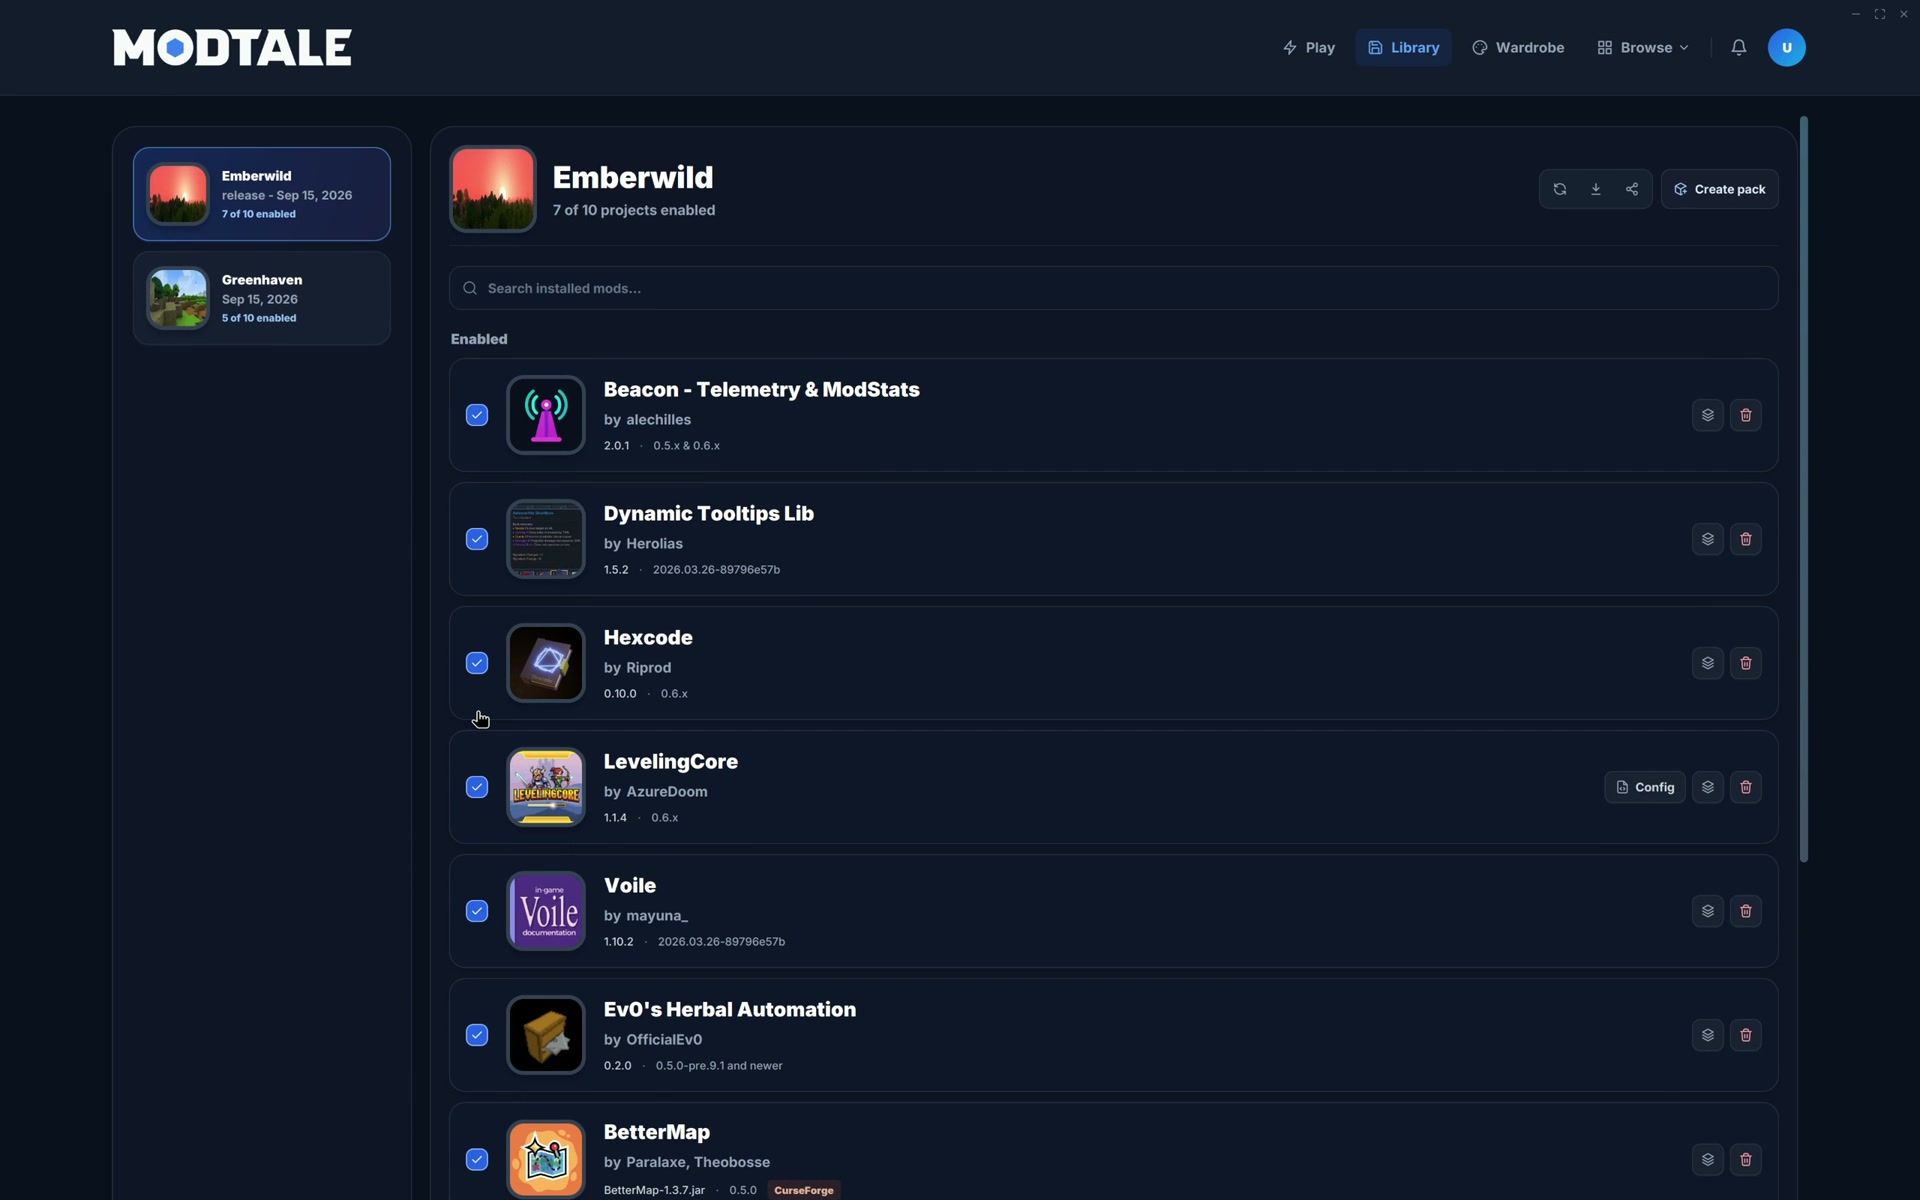
Task: Go to the Play tab
Action: pos(1308,47)
